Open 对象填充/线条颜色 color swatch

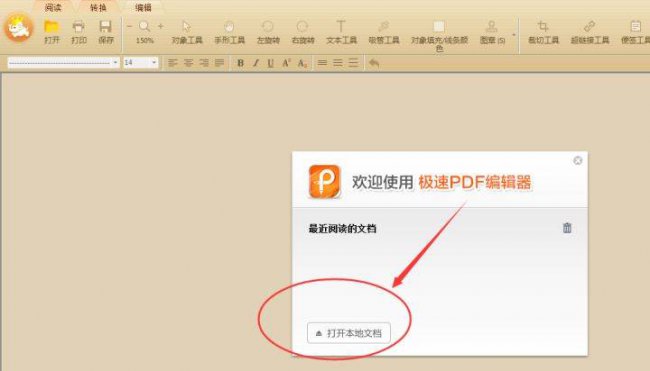click(x=439, y=27)
